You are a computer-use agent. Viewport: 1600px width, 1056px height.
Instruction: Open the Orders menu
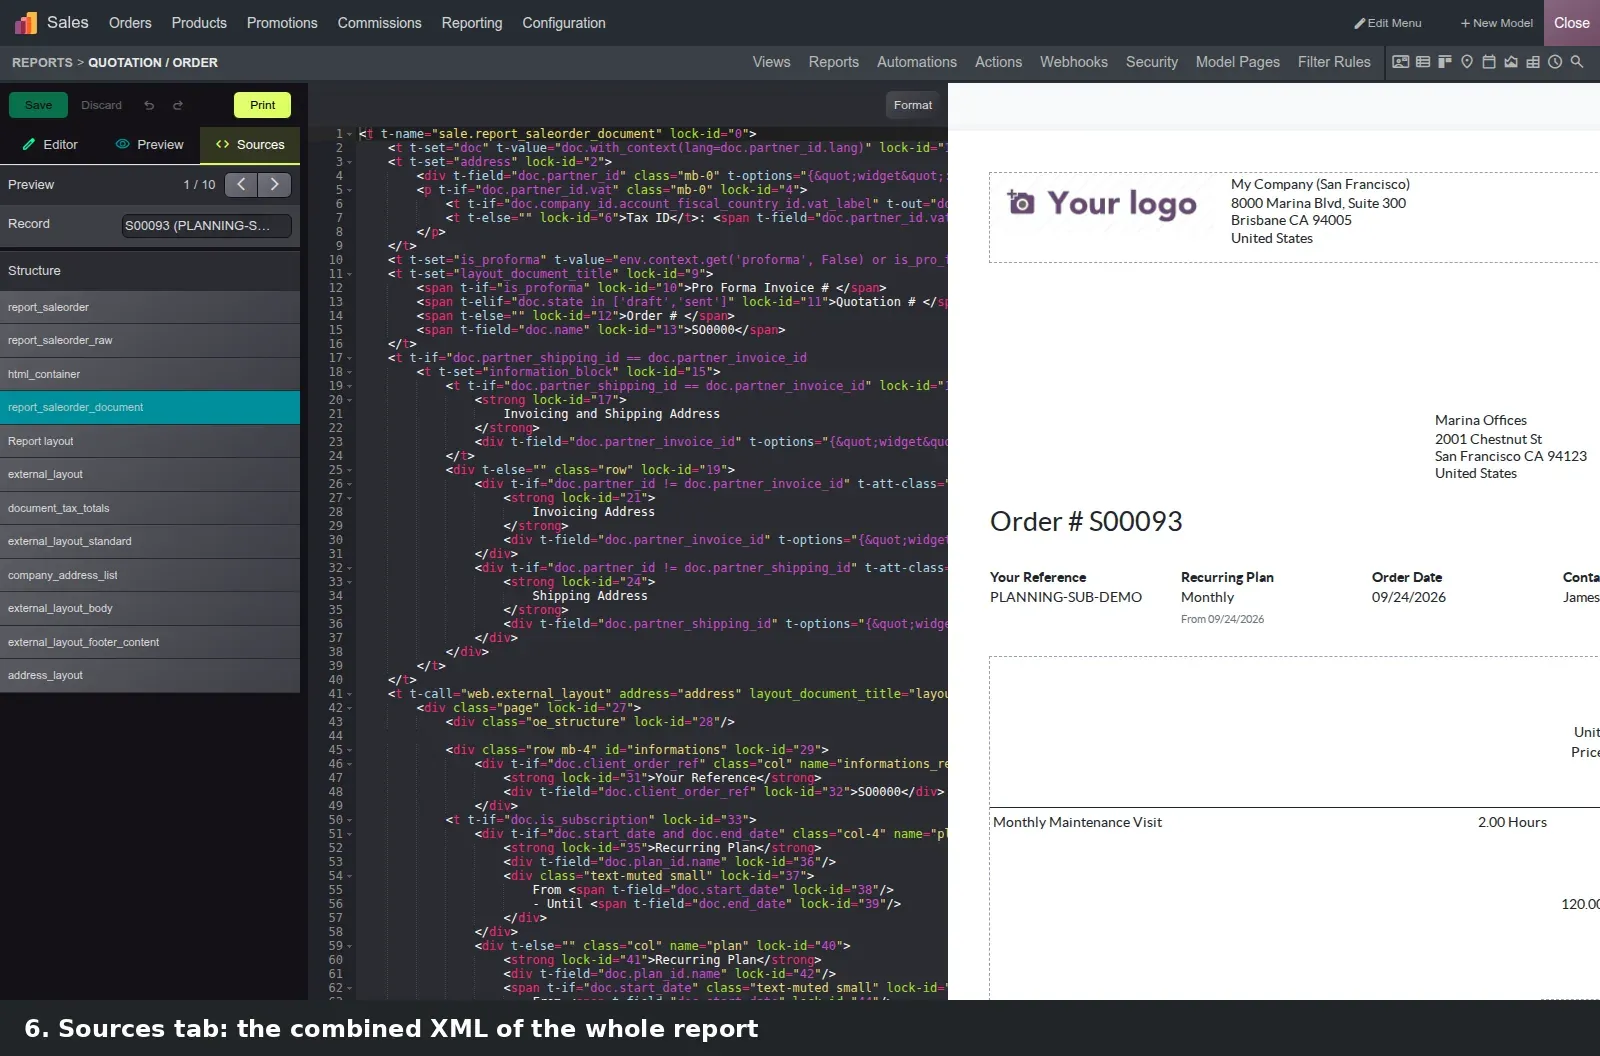pos(130,23)
